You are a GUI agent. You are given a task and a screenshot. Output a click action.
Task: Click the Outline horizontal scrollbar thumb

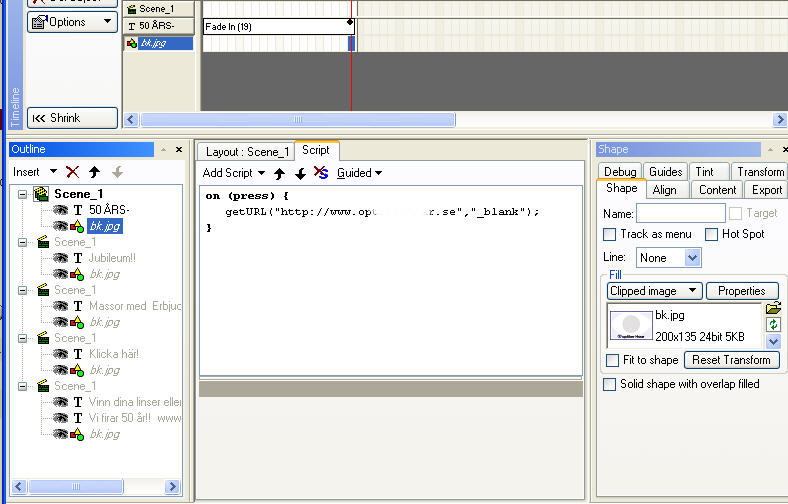click(x=76, y=486)
